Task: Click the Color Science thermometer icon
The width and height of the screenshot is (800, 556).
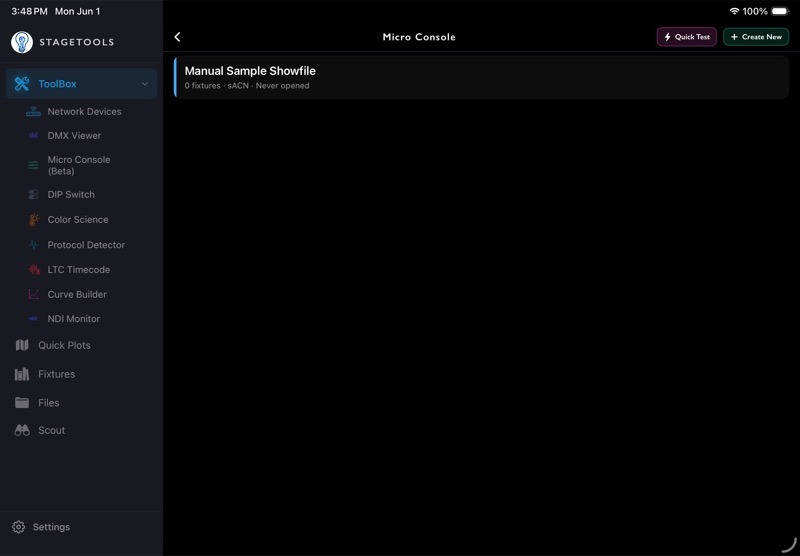Action: pos(34,220)
